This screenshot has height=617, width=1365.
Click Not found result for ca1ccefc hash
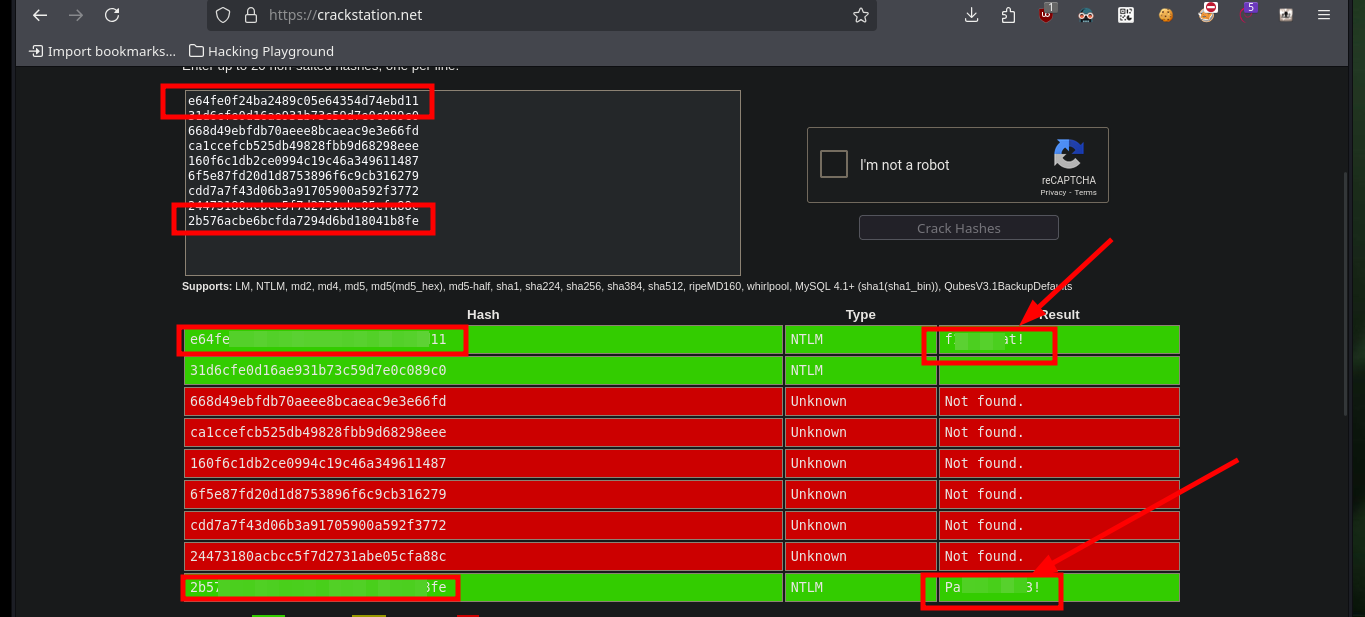[x=985, y=432]
